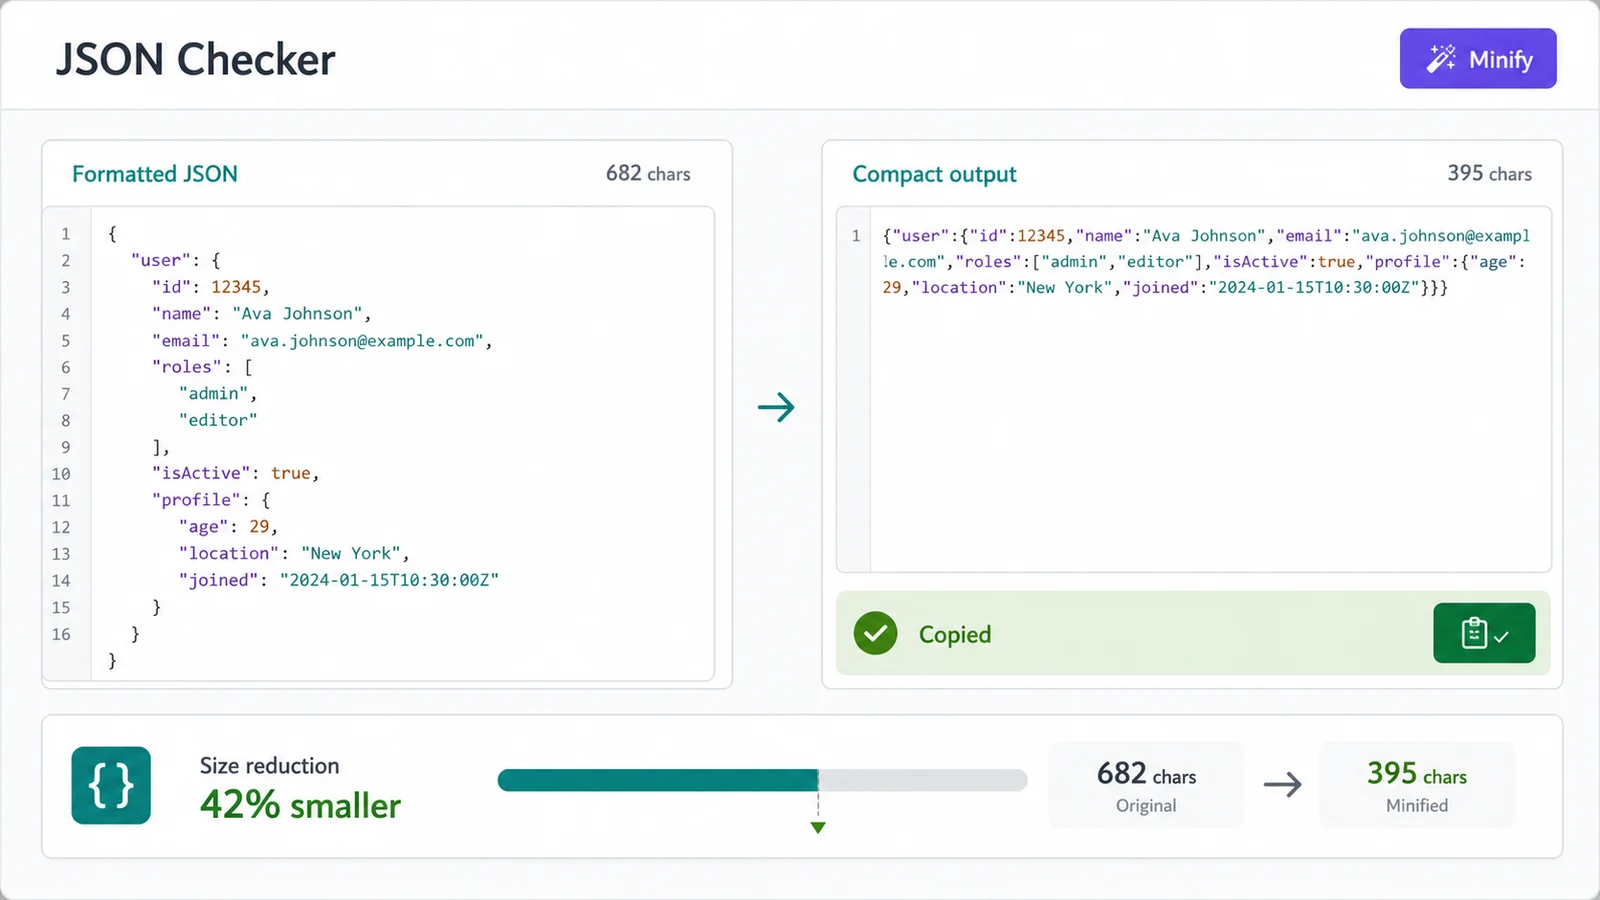Click the arrow between the JSON panels

pos(776,407)
